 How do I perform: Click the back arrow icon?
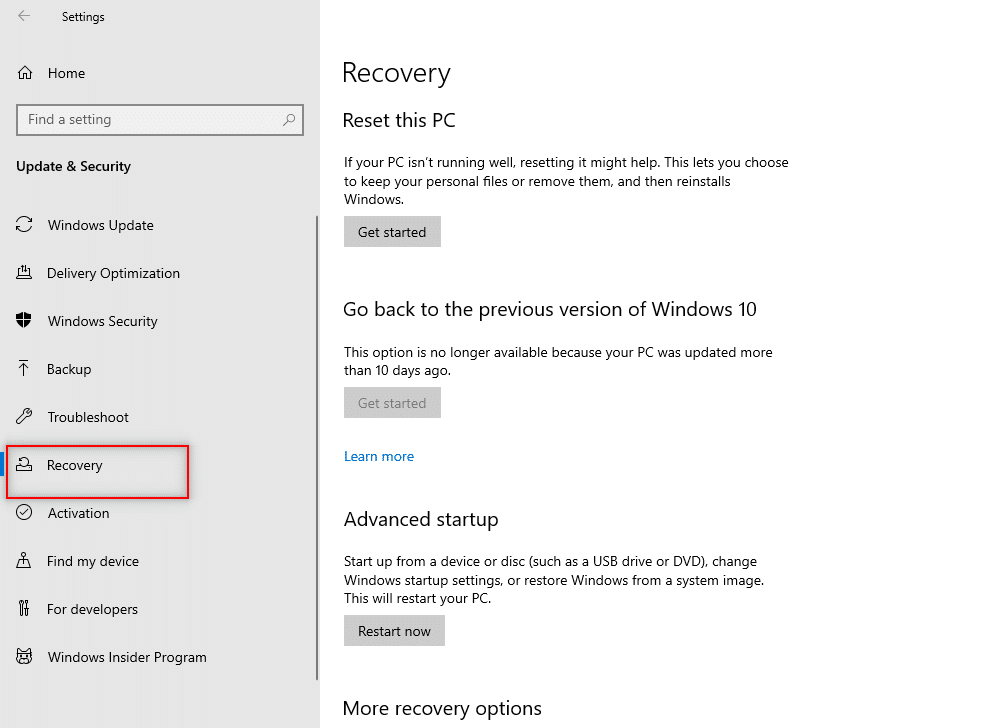(24, 16)
